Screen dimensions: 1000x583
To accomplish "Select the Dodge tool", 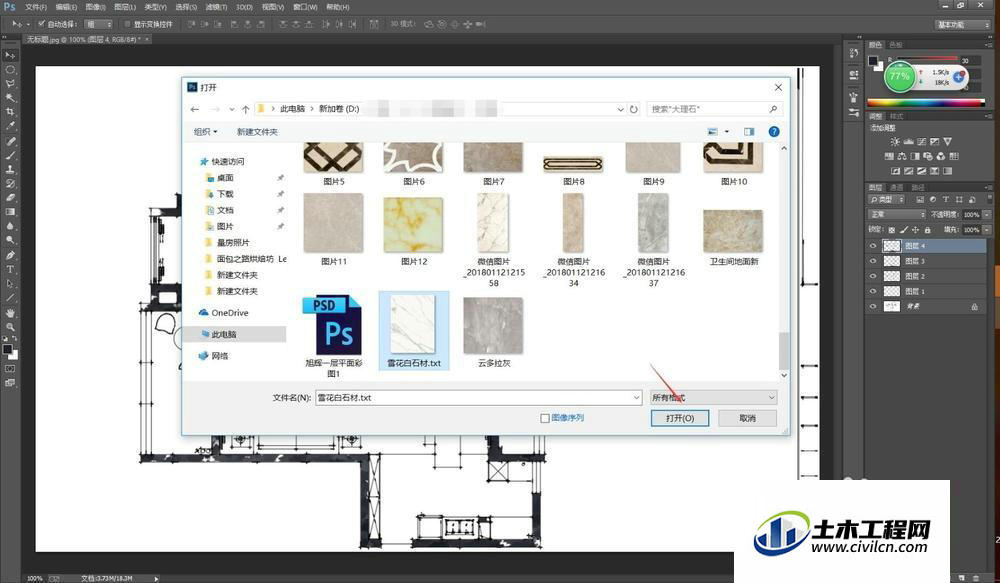I will click(10, 240).
